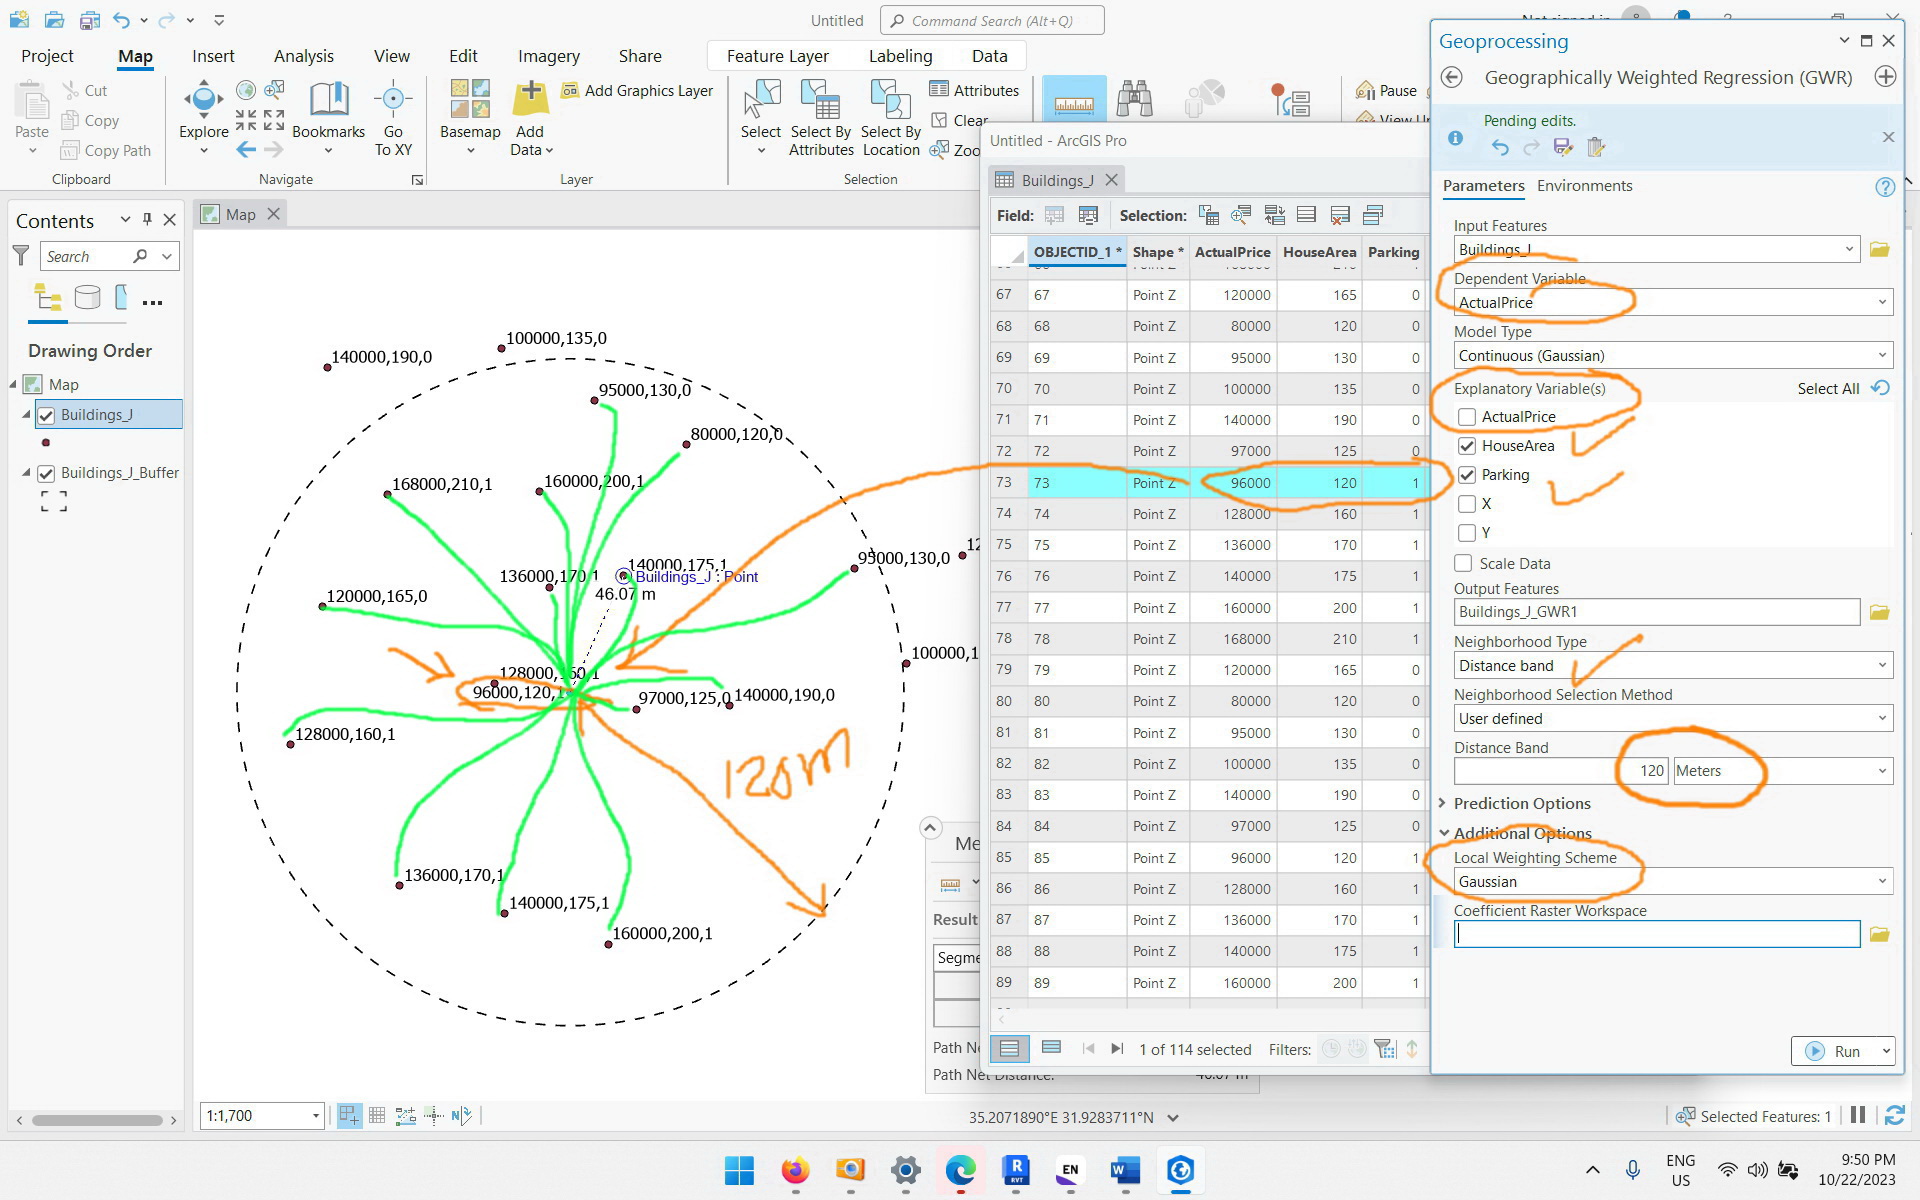Run the GWR tool
The image size is (1920, 1200).
(x=1837, y=1051)
